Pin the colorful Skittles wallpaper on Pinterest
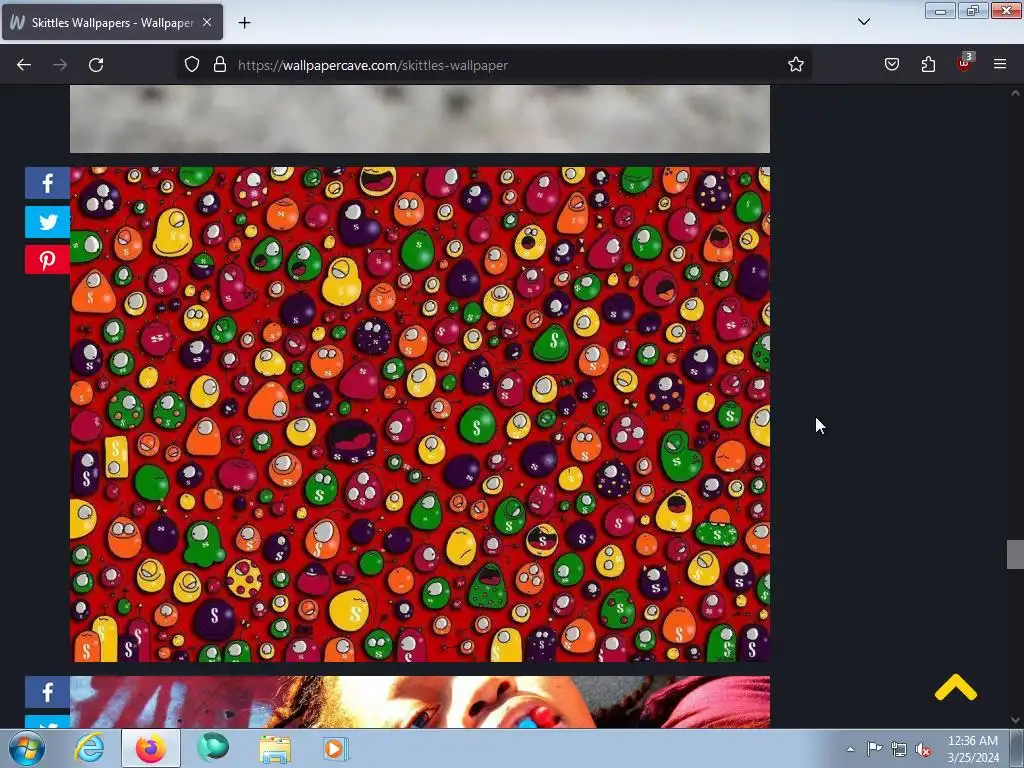The height and width of the screenshot is (768, 1024). [x=47, y=260]
